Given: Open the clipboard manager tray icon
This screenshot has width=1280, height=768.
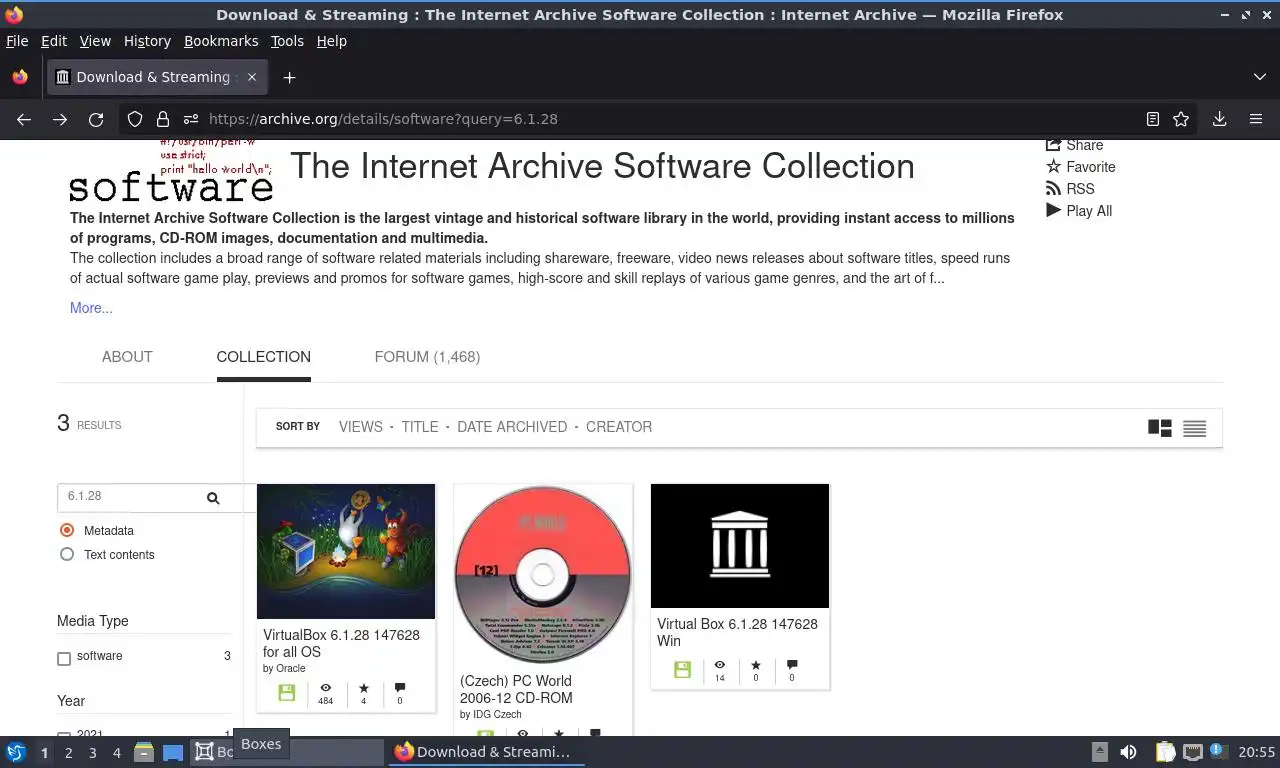Looking at the screenshot, I should click(1165, 752).
